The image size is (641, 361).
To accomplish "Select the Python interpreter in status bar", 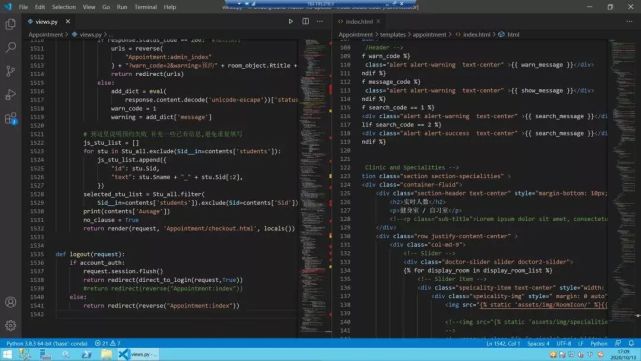I will (x=47, y=343).
